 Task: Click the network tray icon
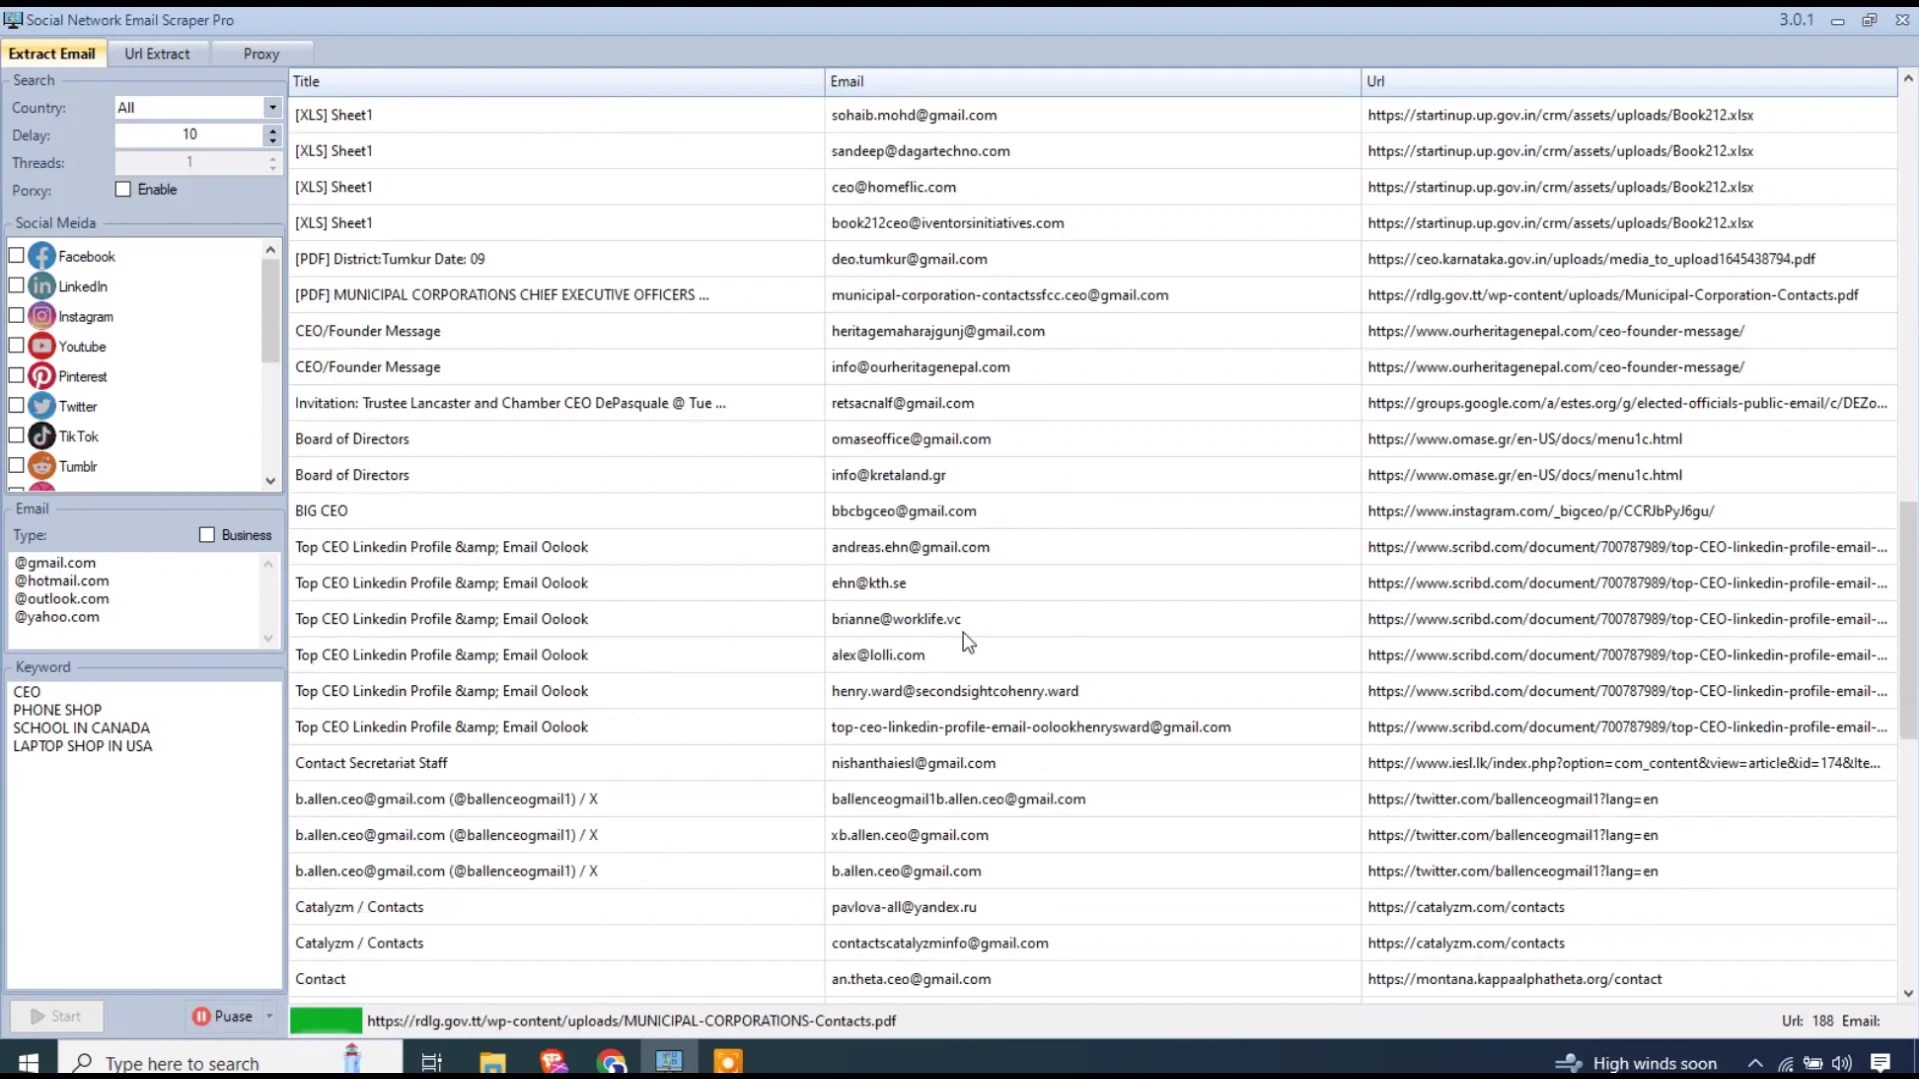click(1785, 1063)
